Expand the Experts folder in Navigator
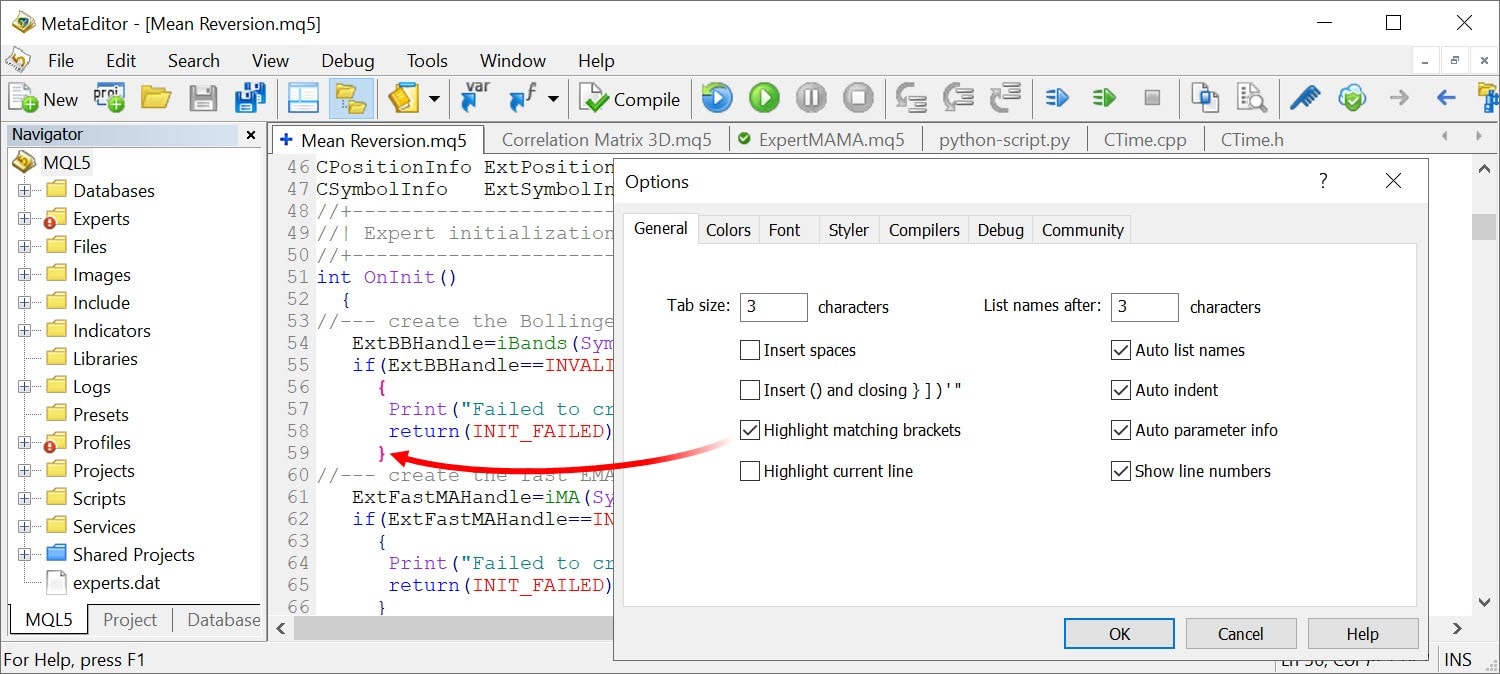This screenshot has width=1500, height=674. [24, 219]
